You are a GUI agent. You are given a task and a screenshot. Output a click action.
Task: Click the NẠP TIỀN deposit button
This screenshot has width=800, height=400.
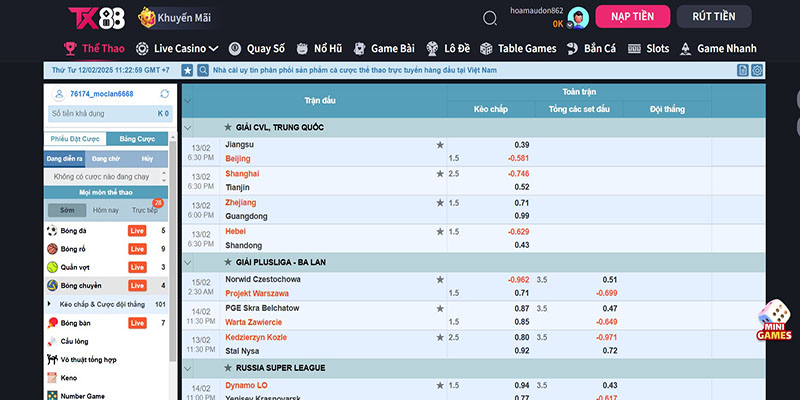coord(632,17)
